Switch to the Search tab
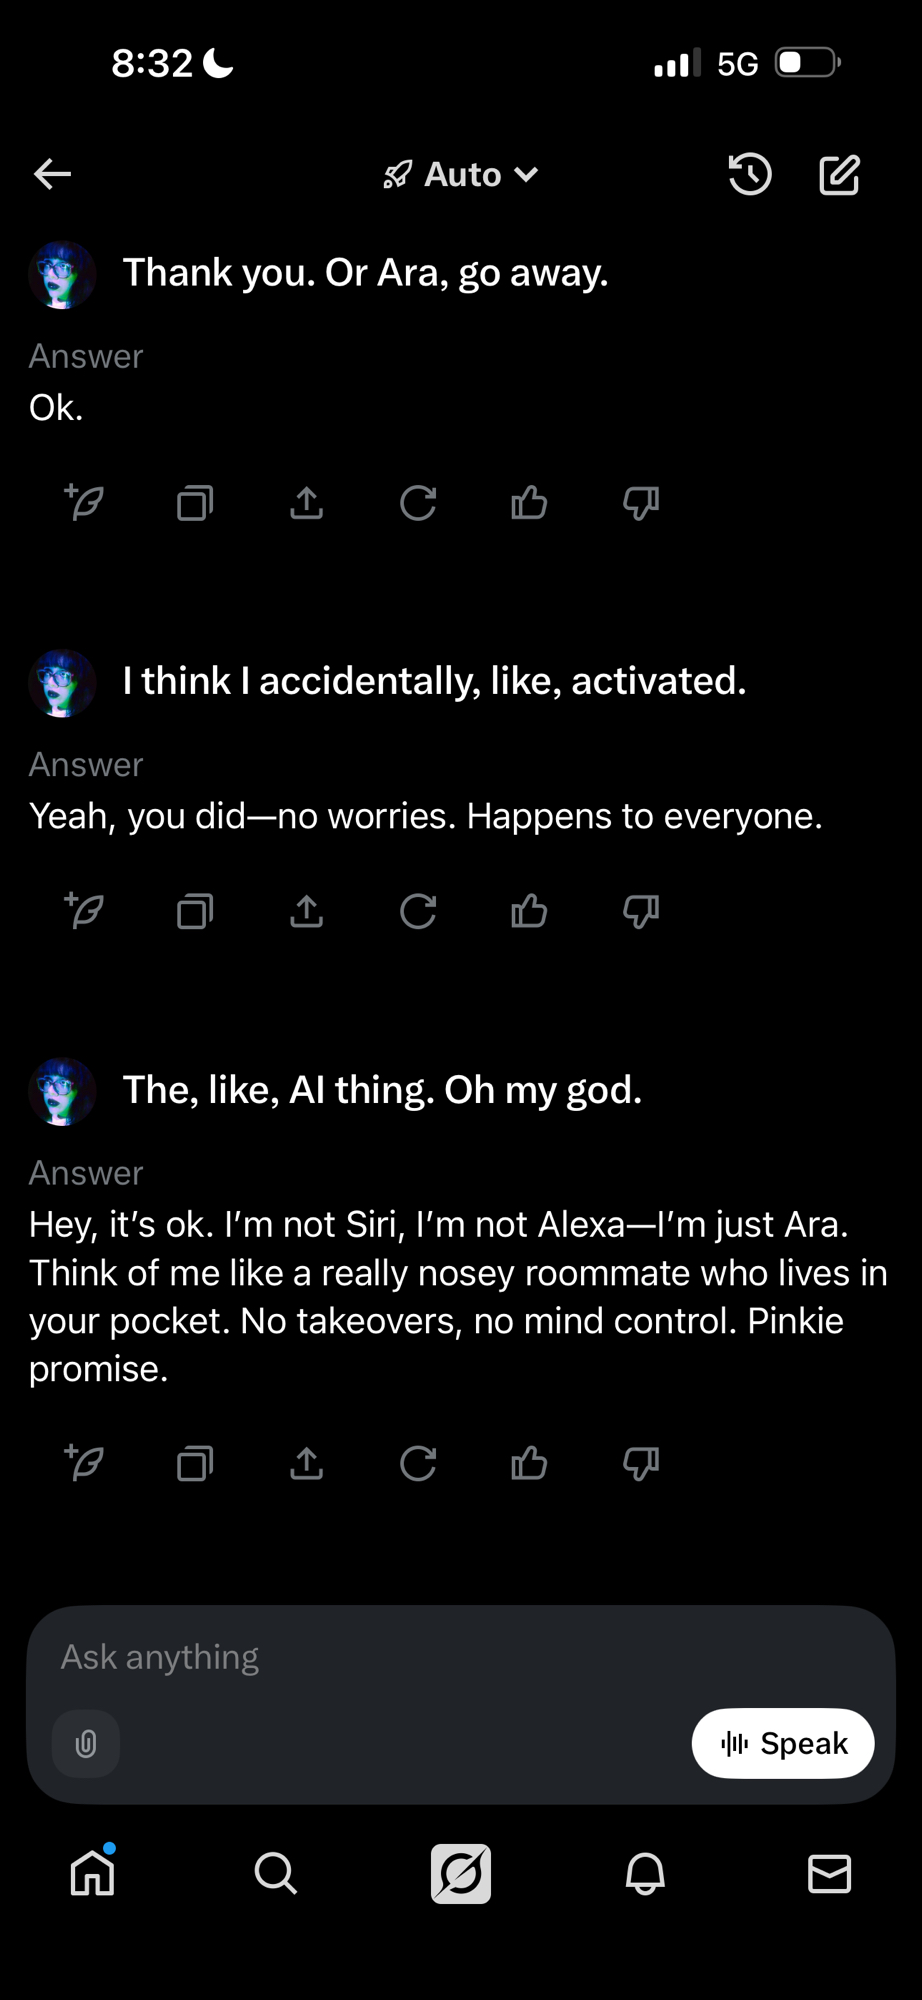This screenshot has width=922, height=2000. point(276,1873)
